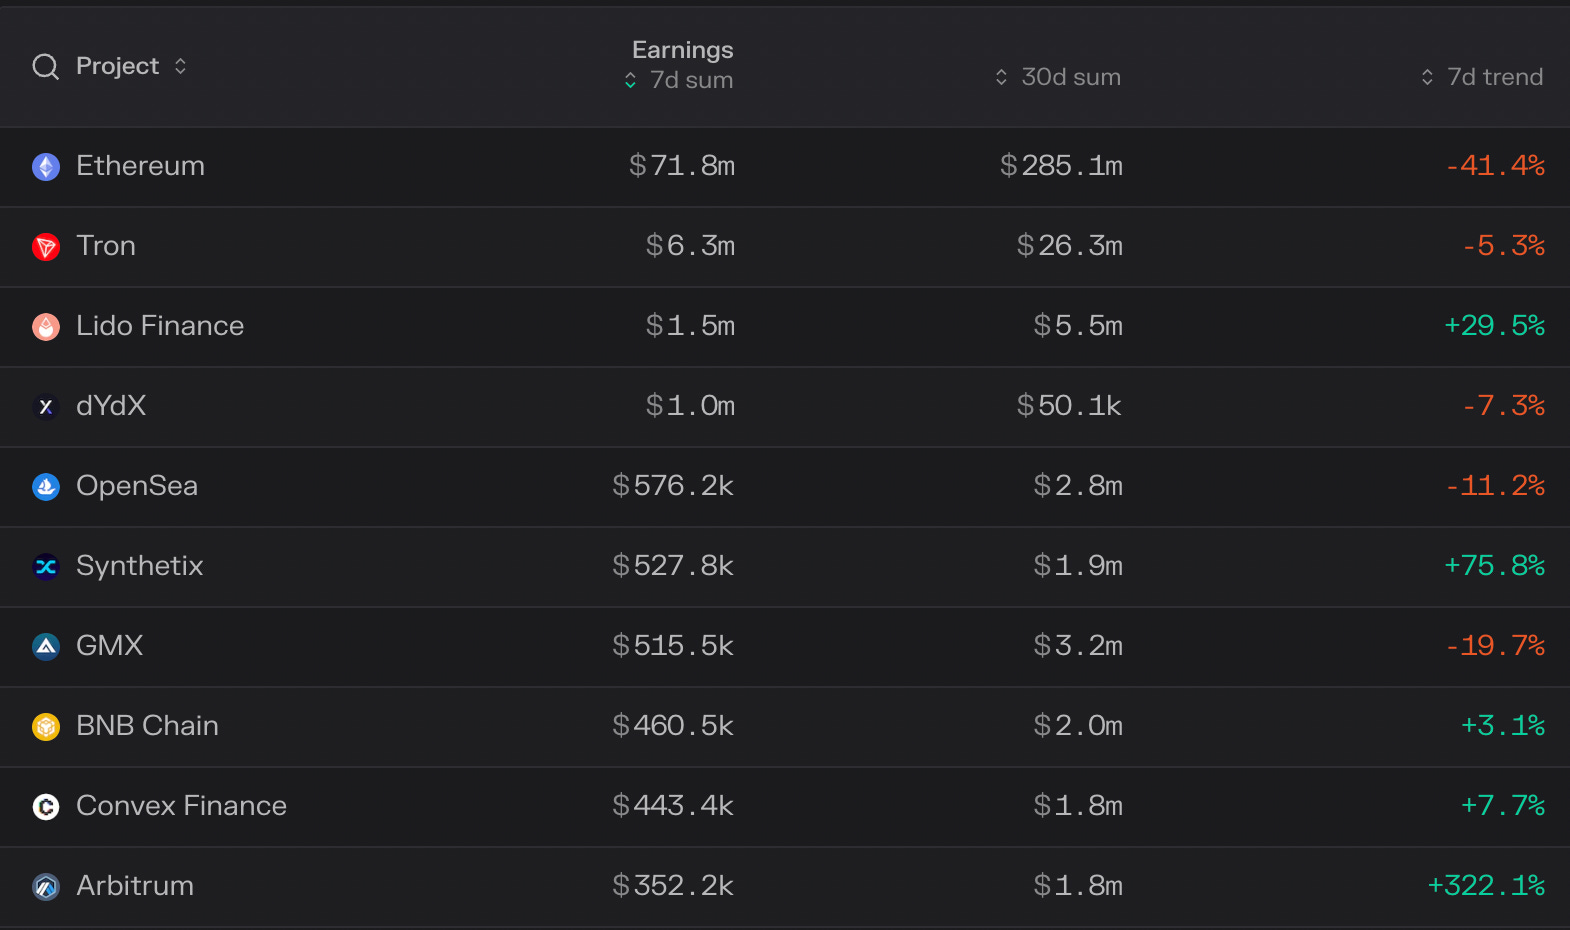The image size is (1570, 930).
Task: Select Lido Finance's +29.5% trend
Action: [x=1494, y=326]
